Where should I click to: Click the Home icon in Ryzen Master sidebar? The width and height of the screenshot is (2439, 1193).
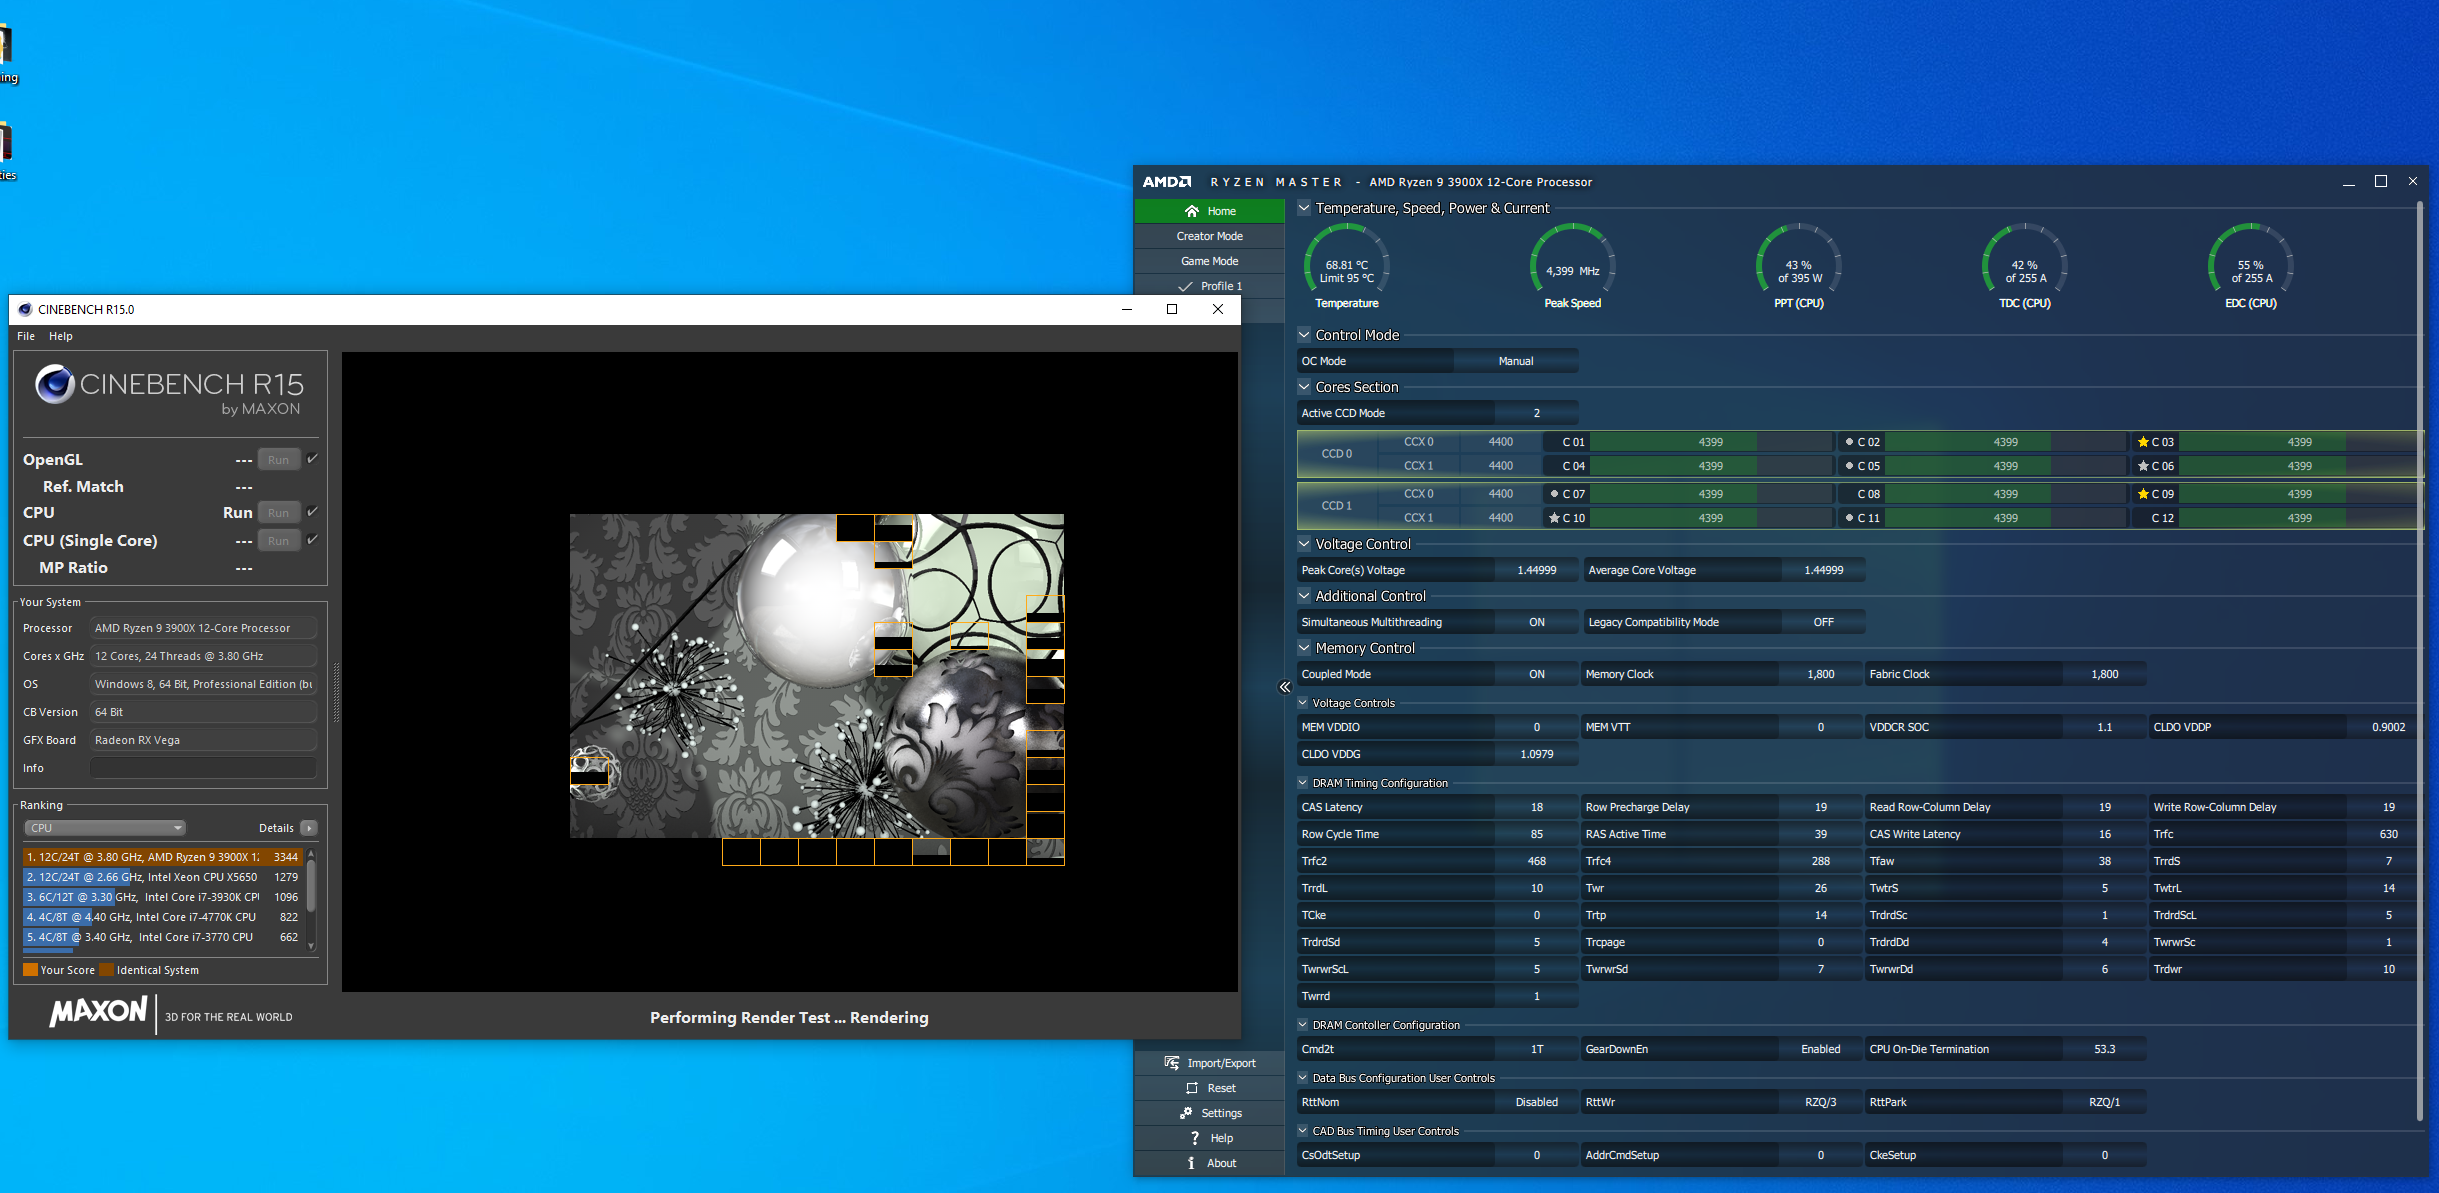pos(1191,211)
